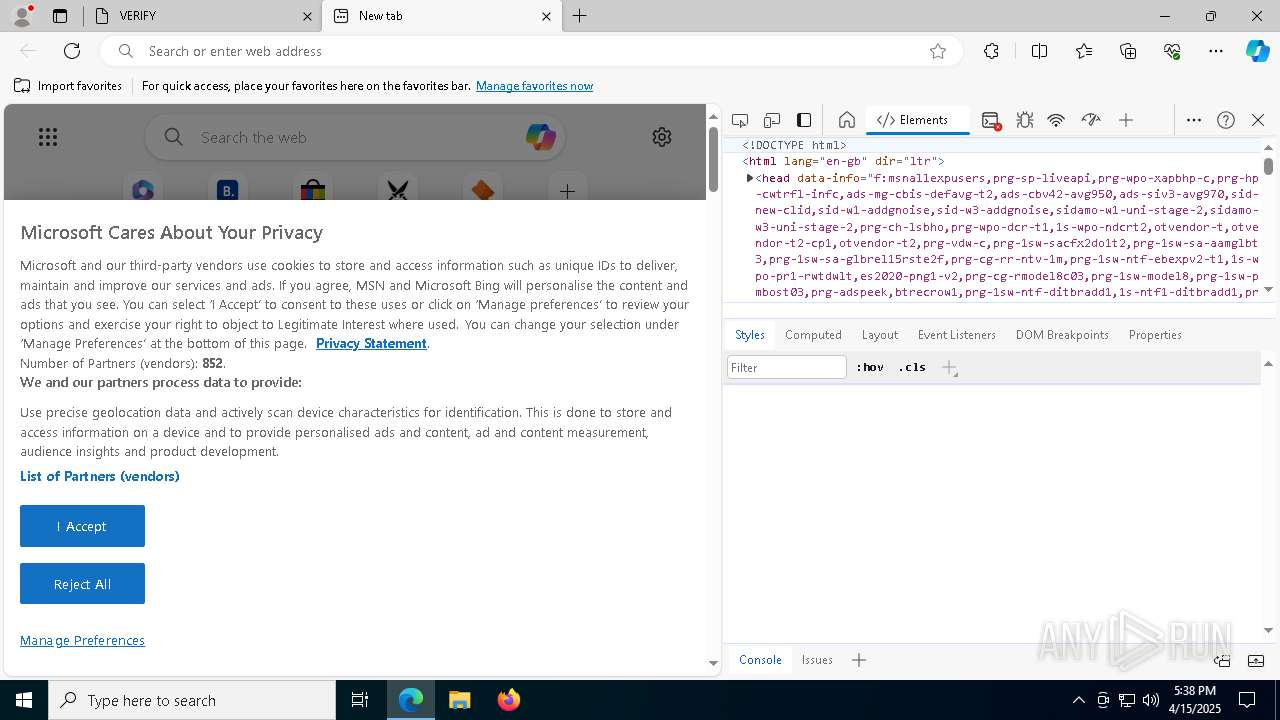Open the Event Listeners tab
Screen dimensions: 1280x720
(957, 335)
